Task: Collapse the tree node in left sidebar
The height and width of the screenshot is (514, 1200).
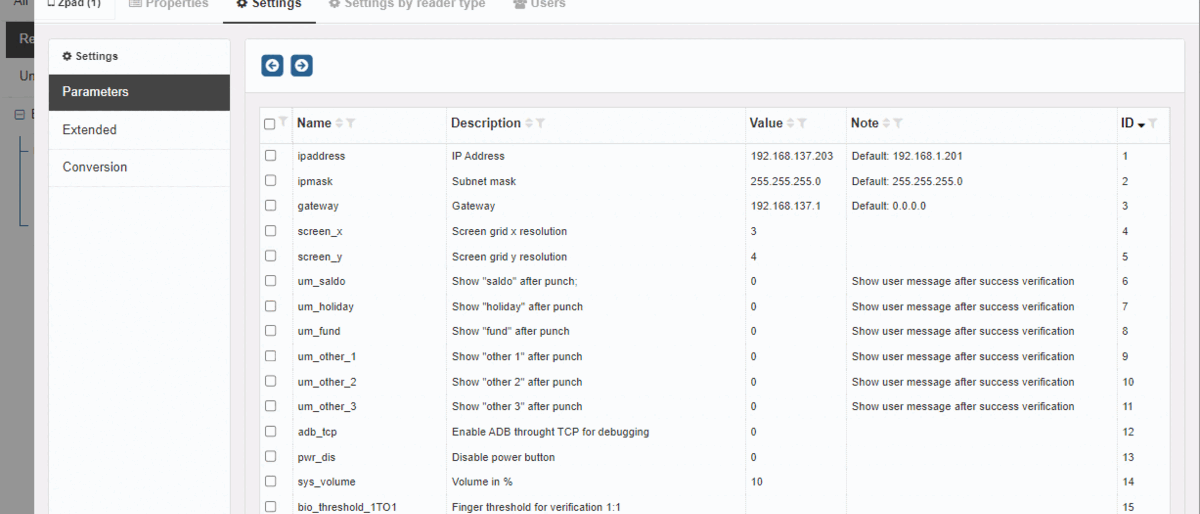Action: coord(19,115)
